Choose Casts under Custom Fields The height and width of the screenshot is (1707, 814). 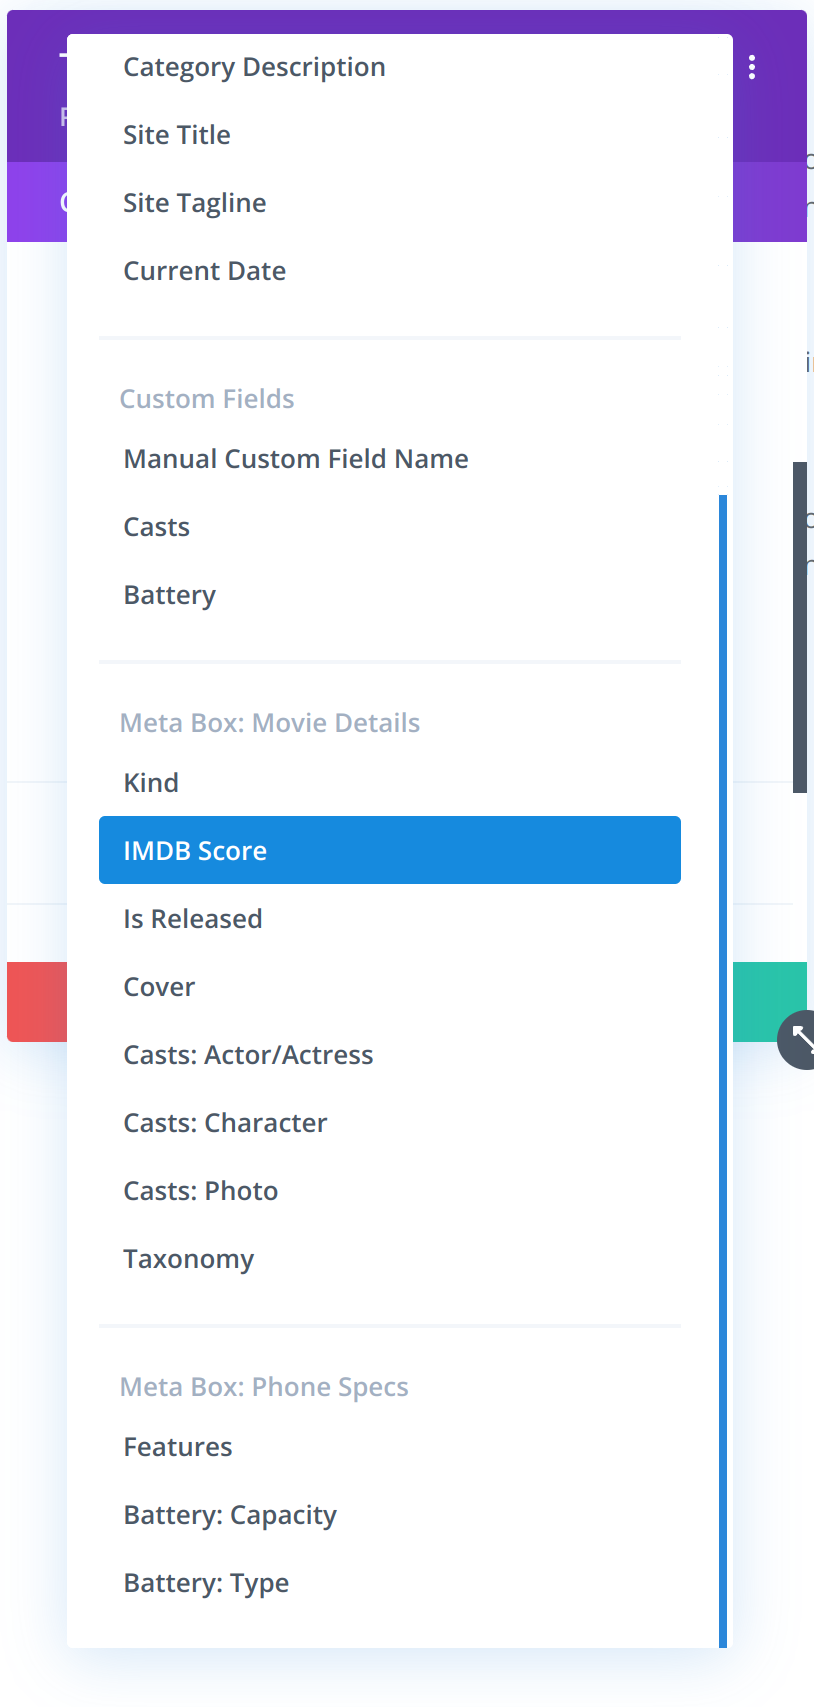(157, 527)
